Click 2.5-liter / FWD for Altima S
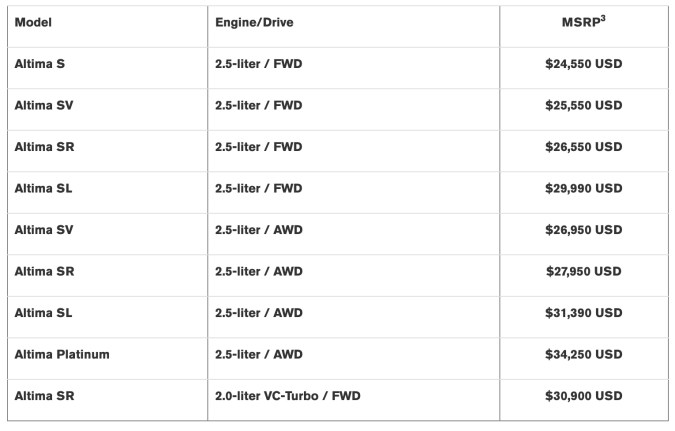This screenshot has height=431, width=675. (258, 63)
